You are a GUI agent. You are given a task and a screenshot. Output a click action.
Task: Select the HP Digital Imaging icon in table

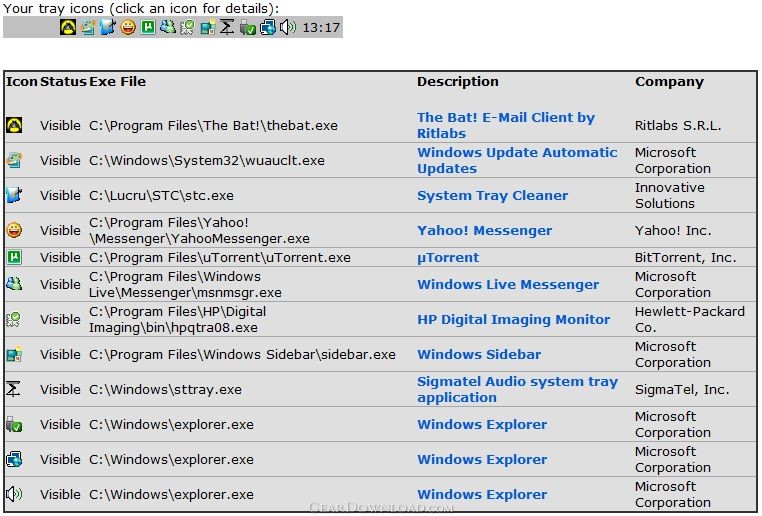(14, 319)
